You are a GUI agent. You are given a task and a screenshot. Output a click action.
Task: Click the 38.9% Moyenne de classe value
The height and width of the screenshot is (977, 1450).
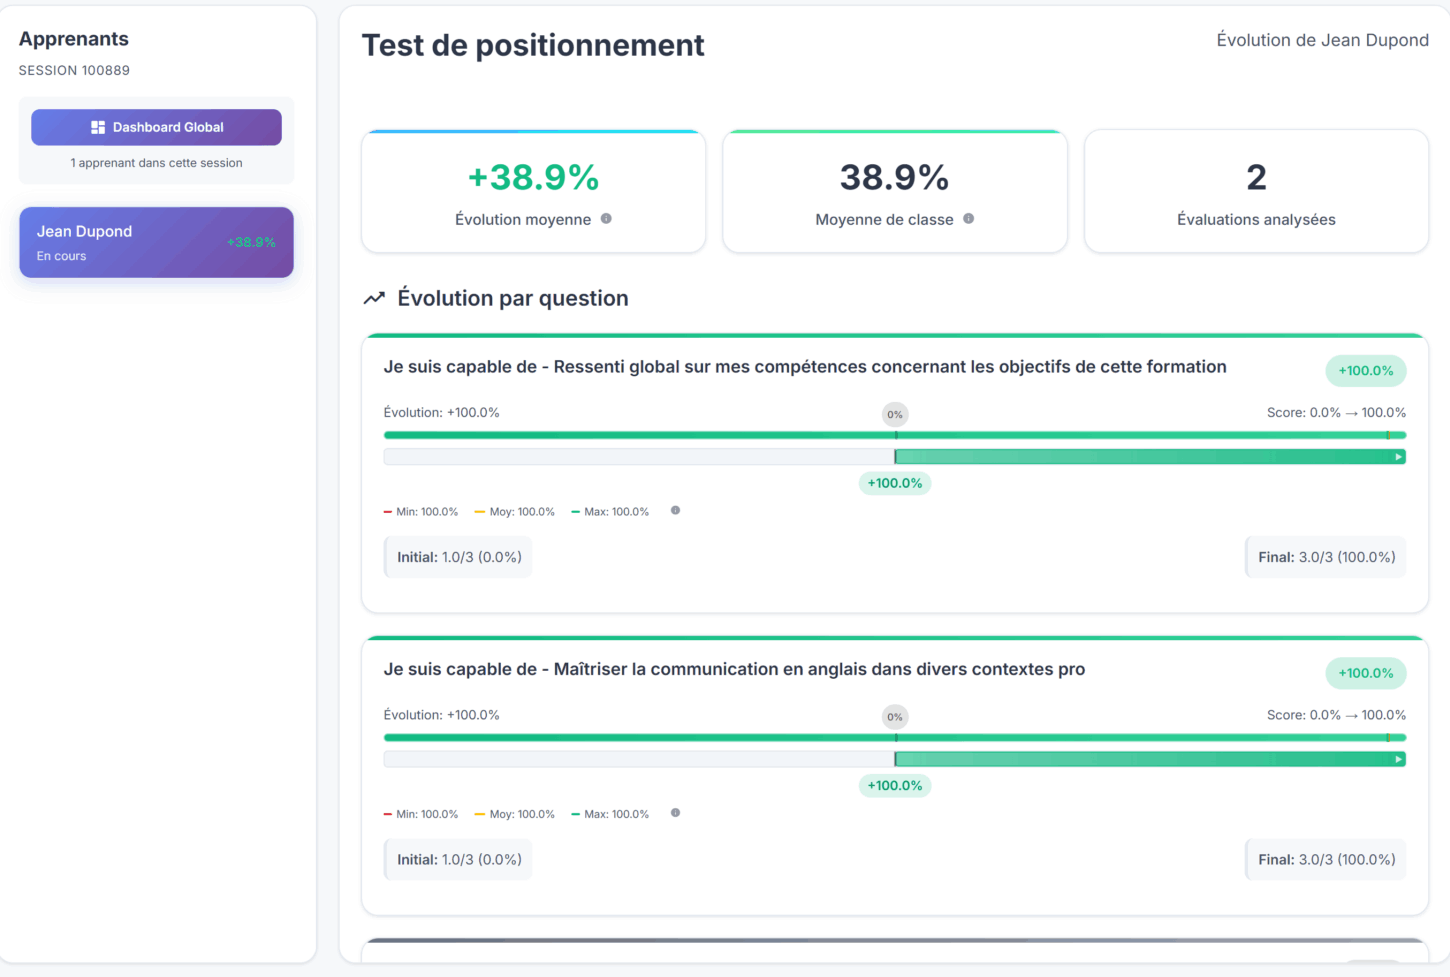(x=894, y=177)
